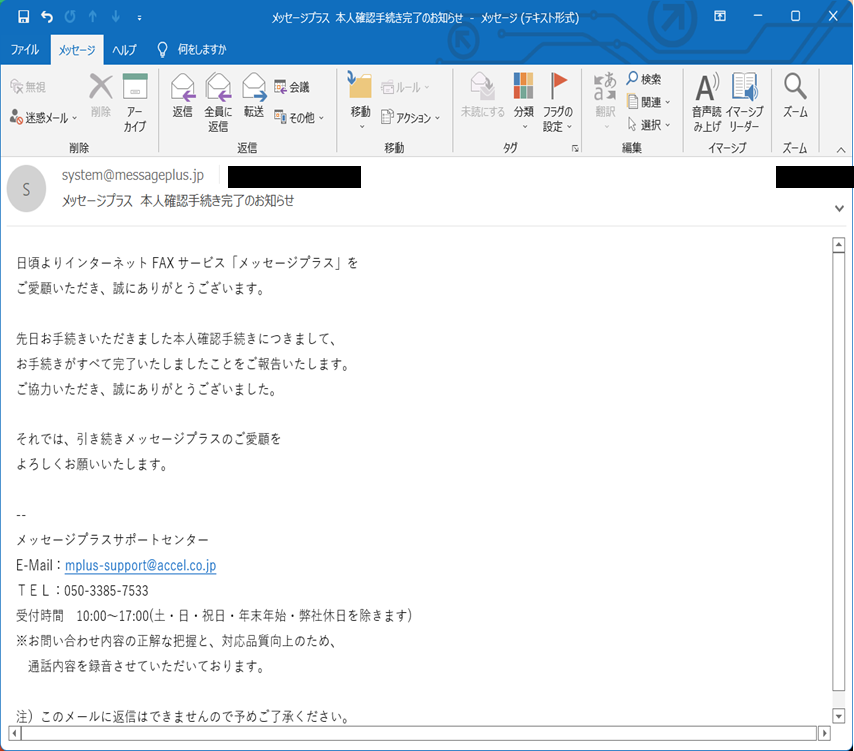854x751 pixels.
Task: Expand the その他 reply options
Action: 299,118
